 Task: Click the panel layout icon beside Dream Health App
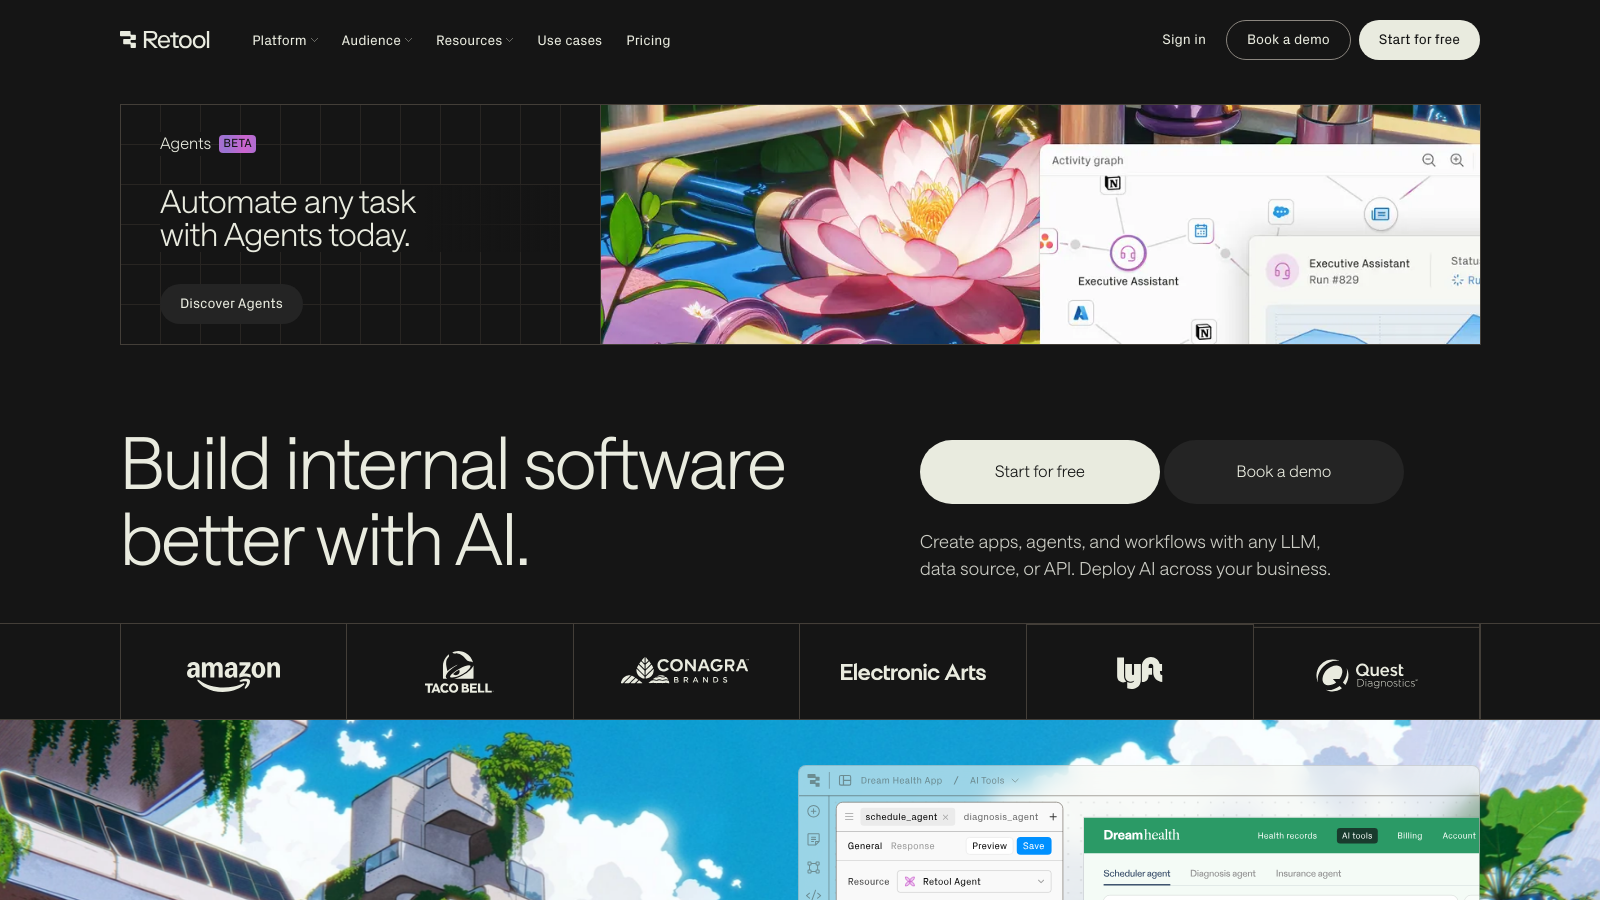pos(846,780)
